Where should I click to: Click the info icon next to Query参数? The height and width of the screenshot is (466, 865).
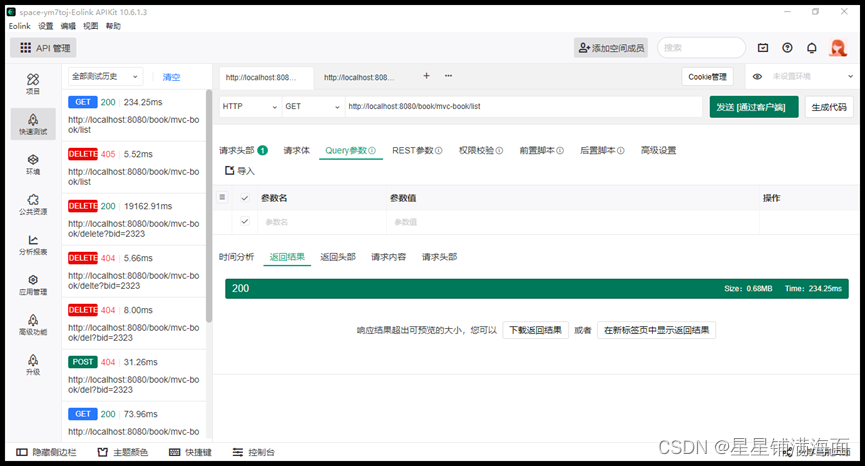(372, 151)
